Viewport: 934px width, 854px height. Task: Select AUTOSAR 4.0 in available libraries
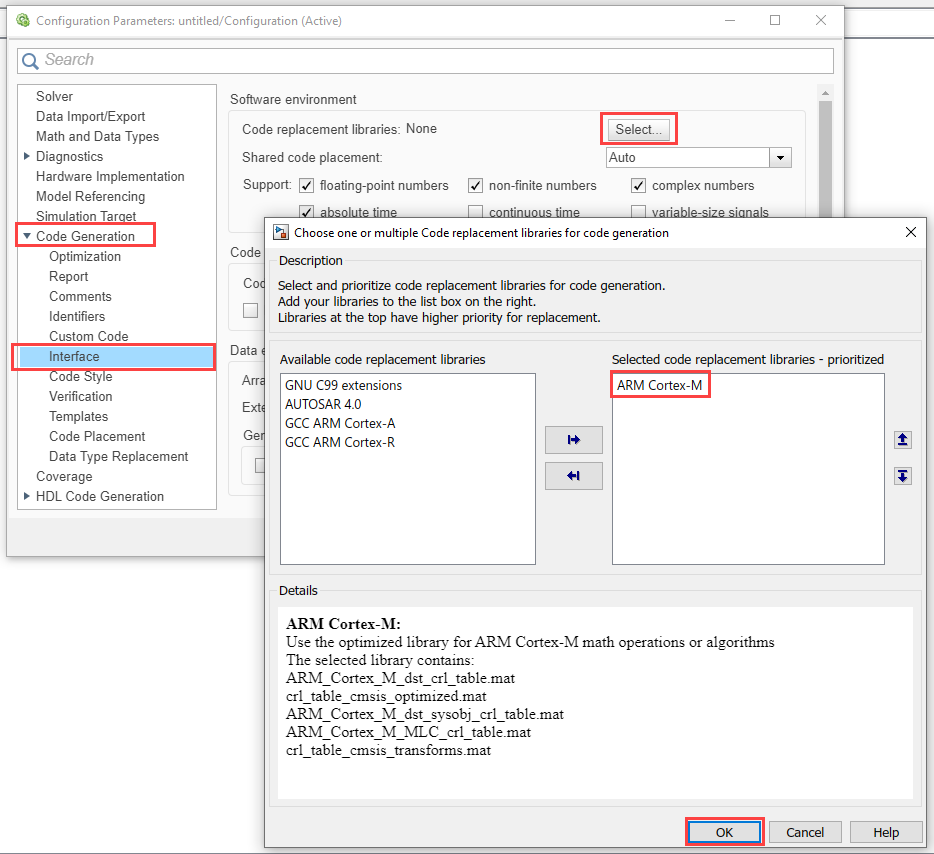tap(323, 404)
